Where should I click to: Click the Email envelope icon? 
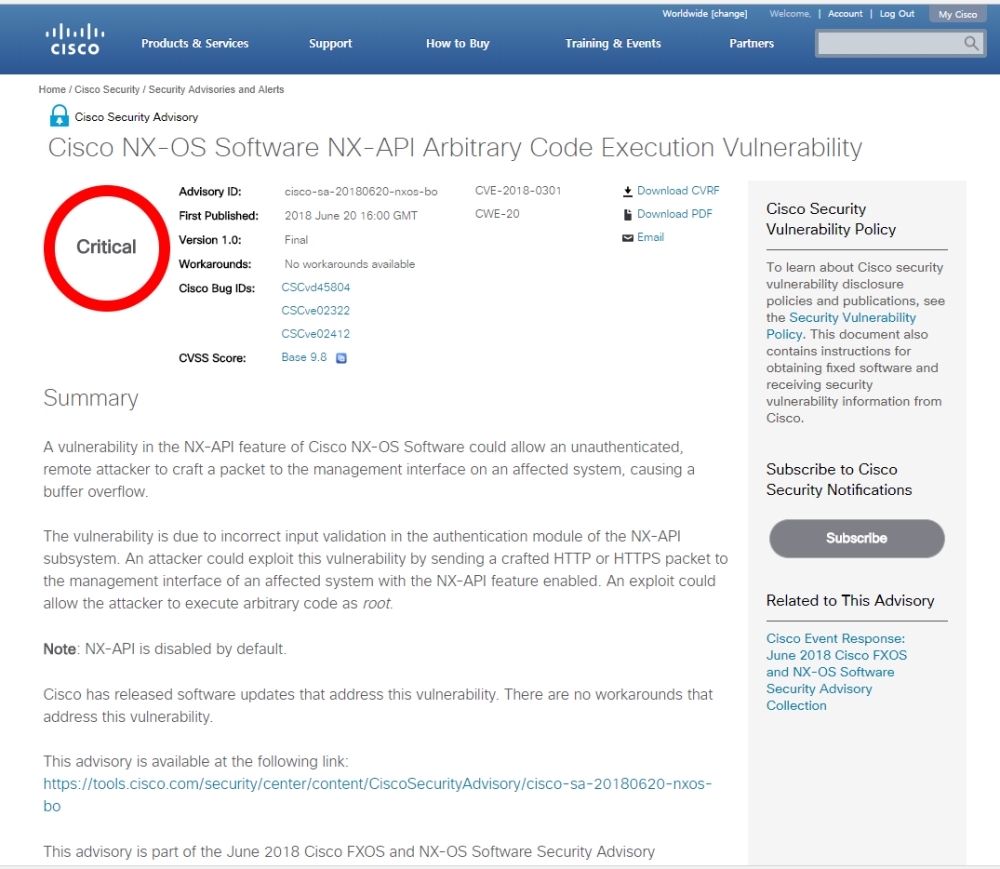(x=628, y=238)
